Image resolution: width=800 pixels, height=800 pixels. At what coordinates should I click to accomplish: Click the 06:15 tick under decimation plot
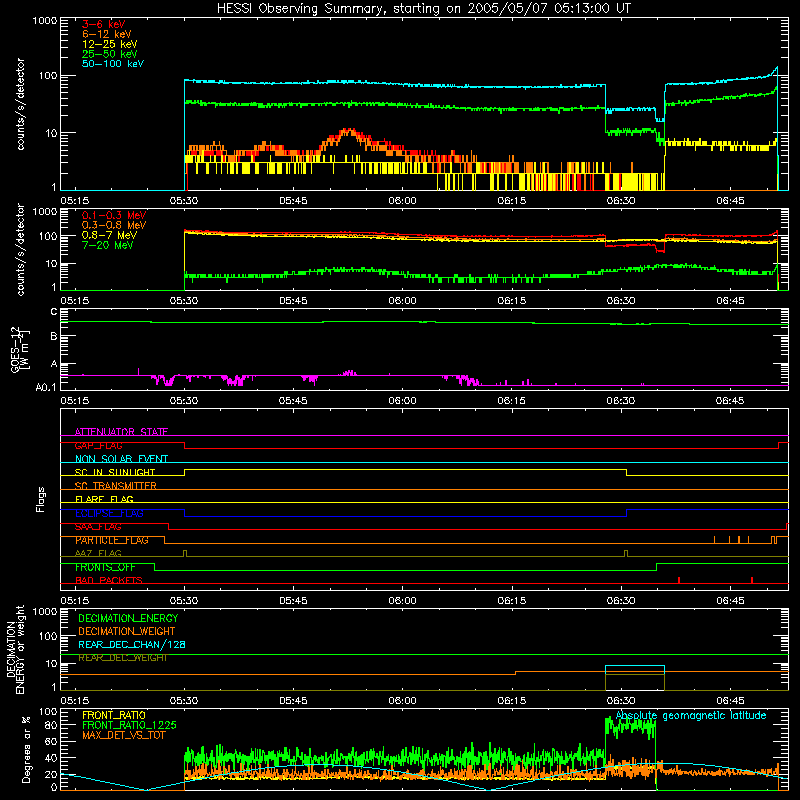(x=511, y=701)
